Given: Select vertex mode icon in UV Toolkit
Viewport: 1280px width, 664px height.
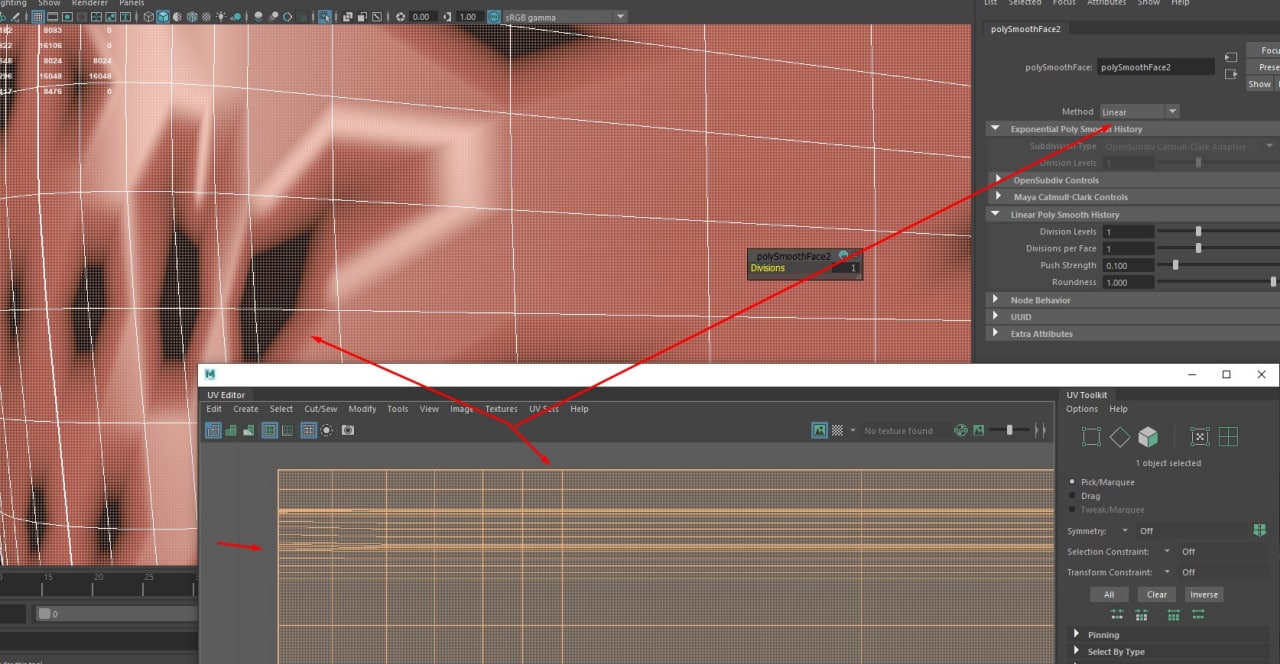Looking at the screenshot, I should point(1091,437).
